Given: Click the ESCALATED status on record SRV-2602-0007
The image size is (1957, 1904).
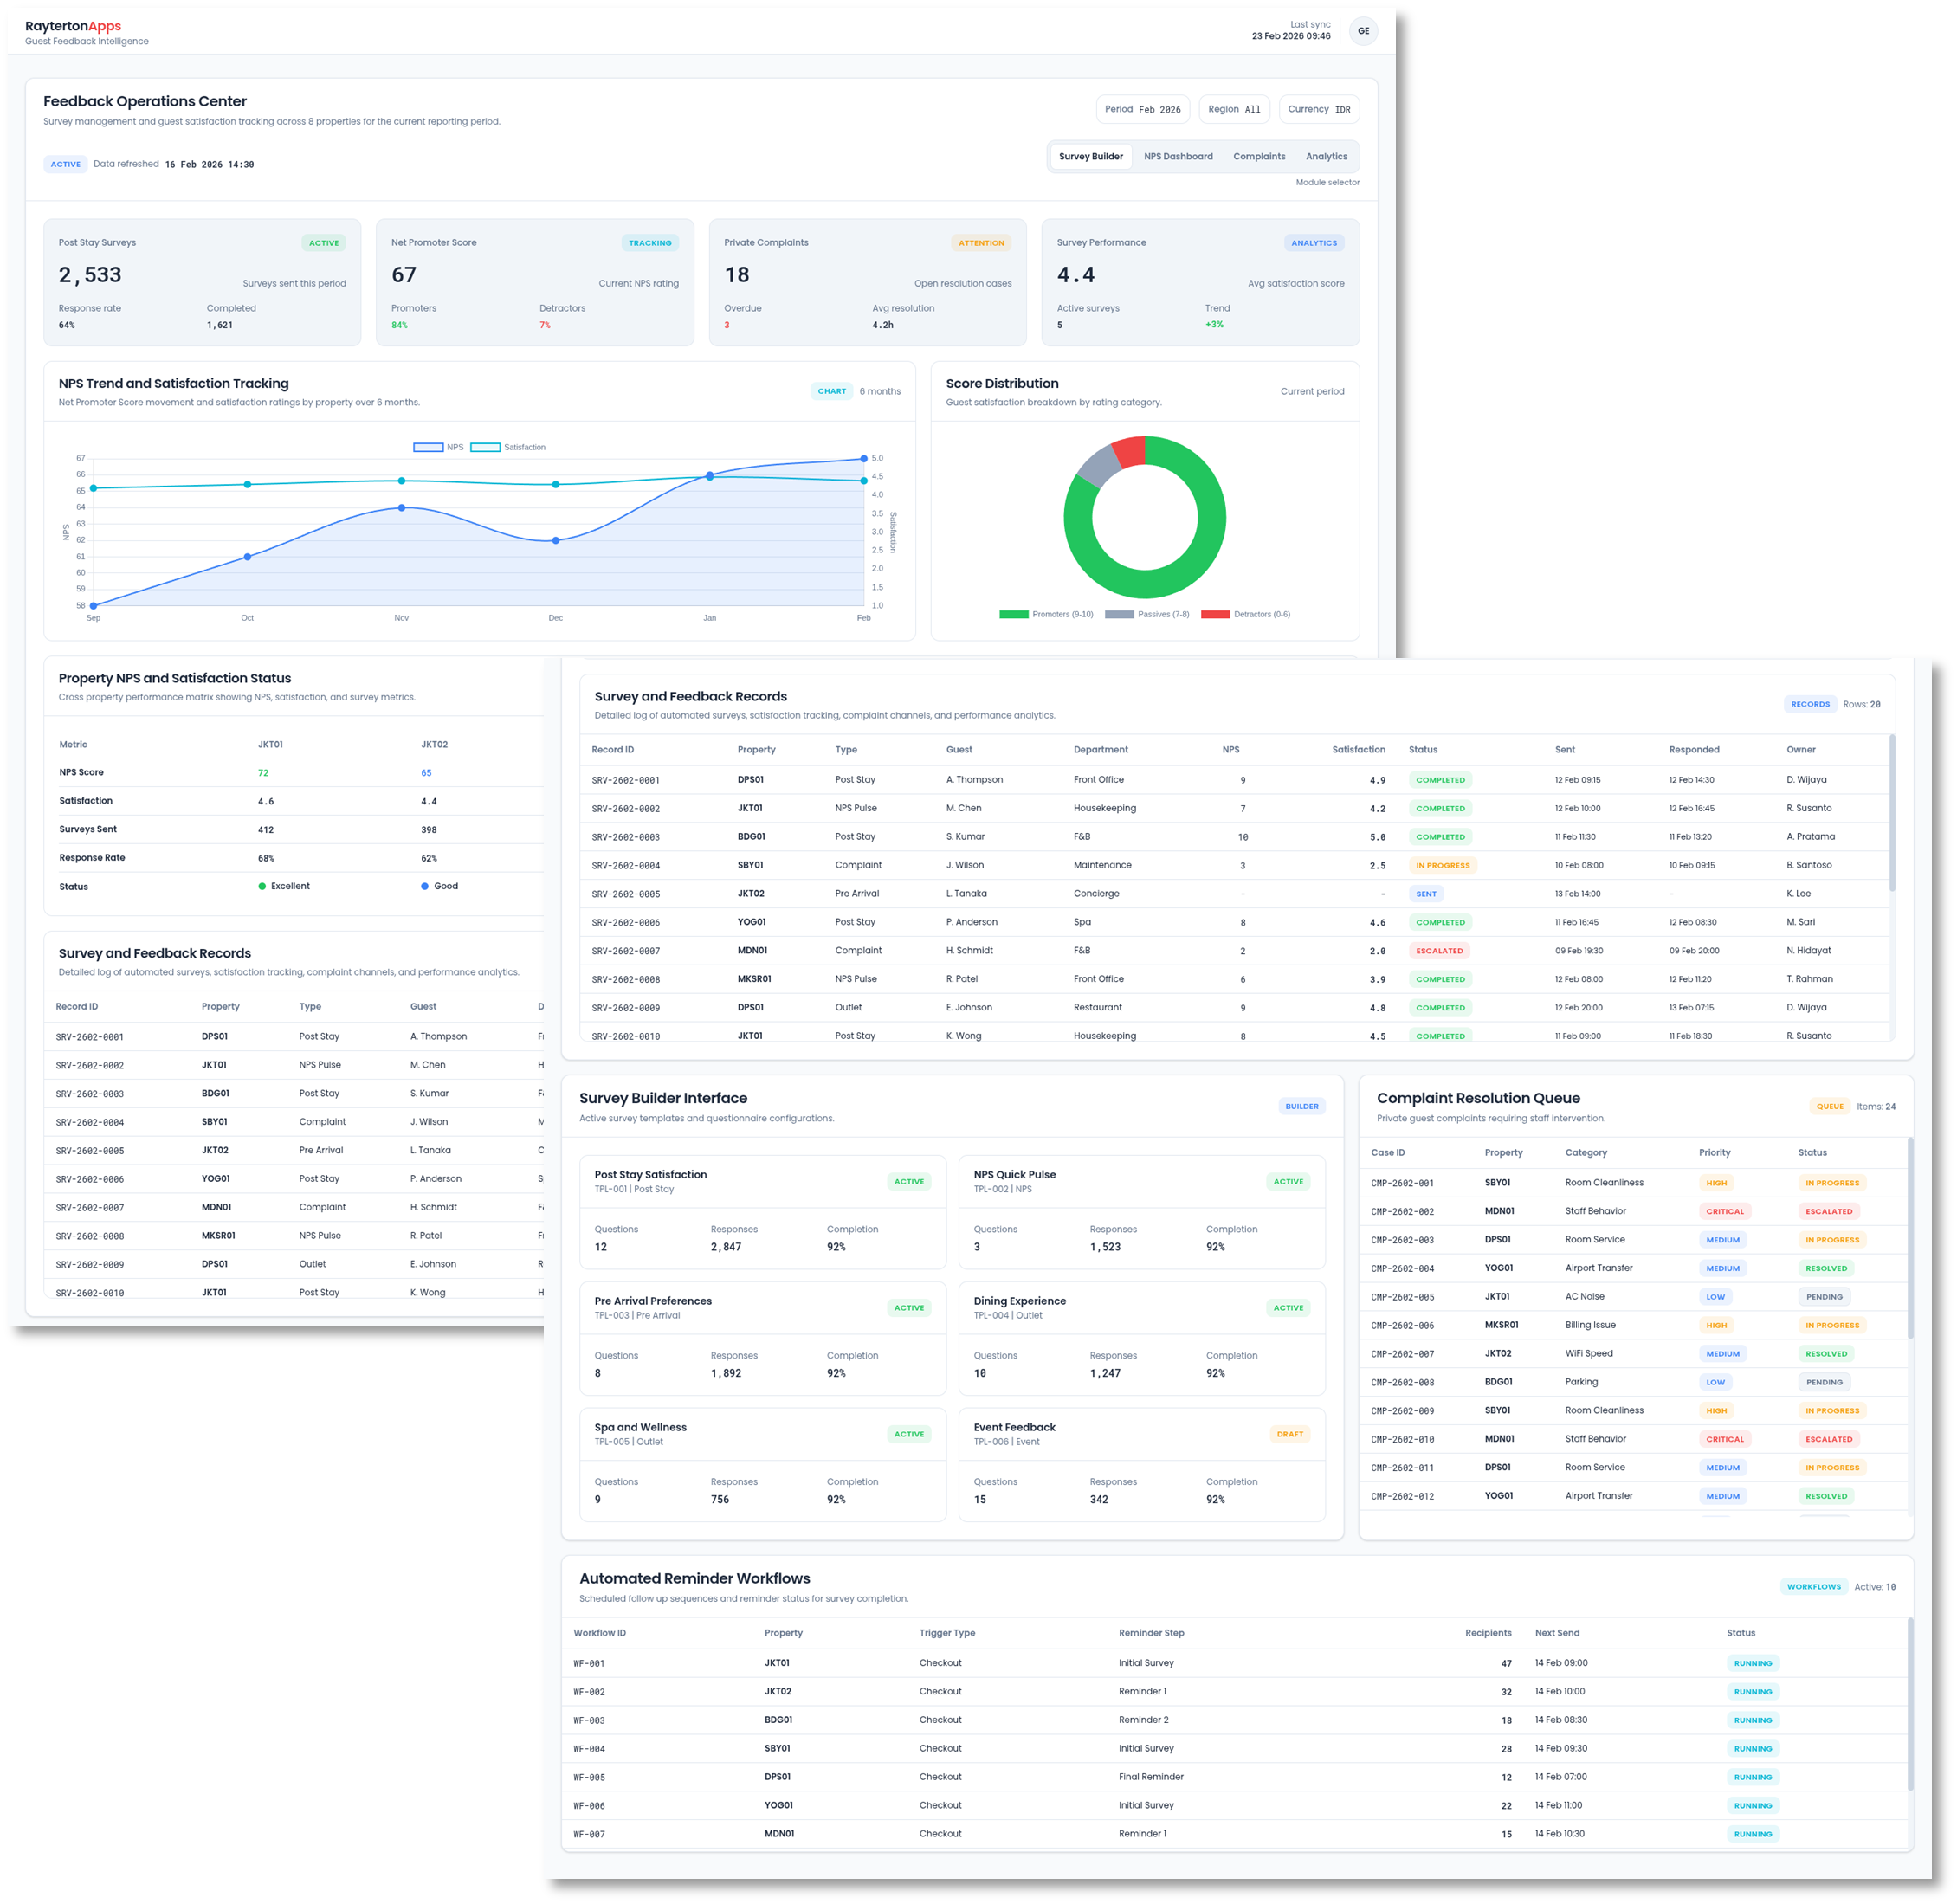Looking at the screenshot, I should [x=1440, y=950].
